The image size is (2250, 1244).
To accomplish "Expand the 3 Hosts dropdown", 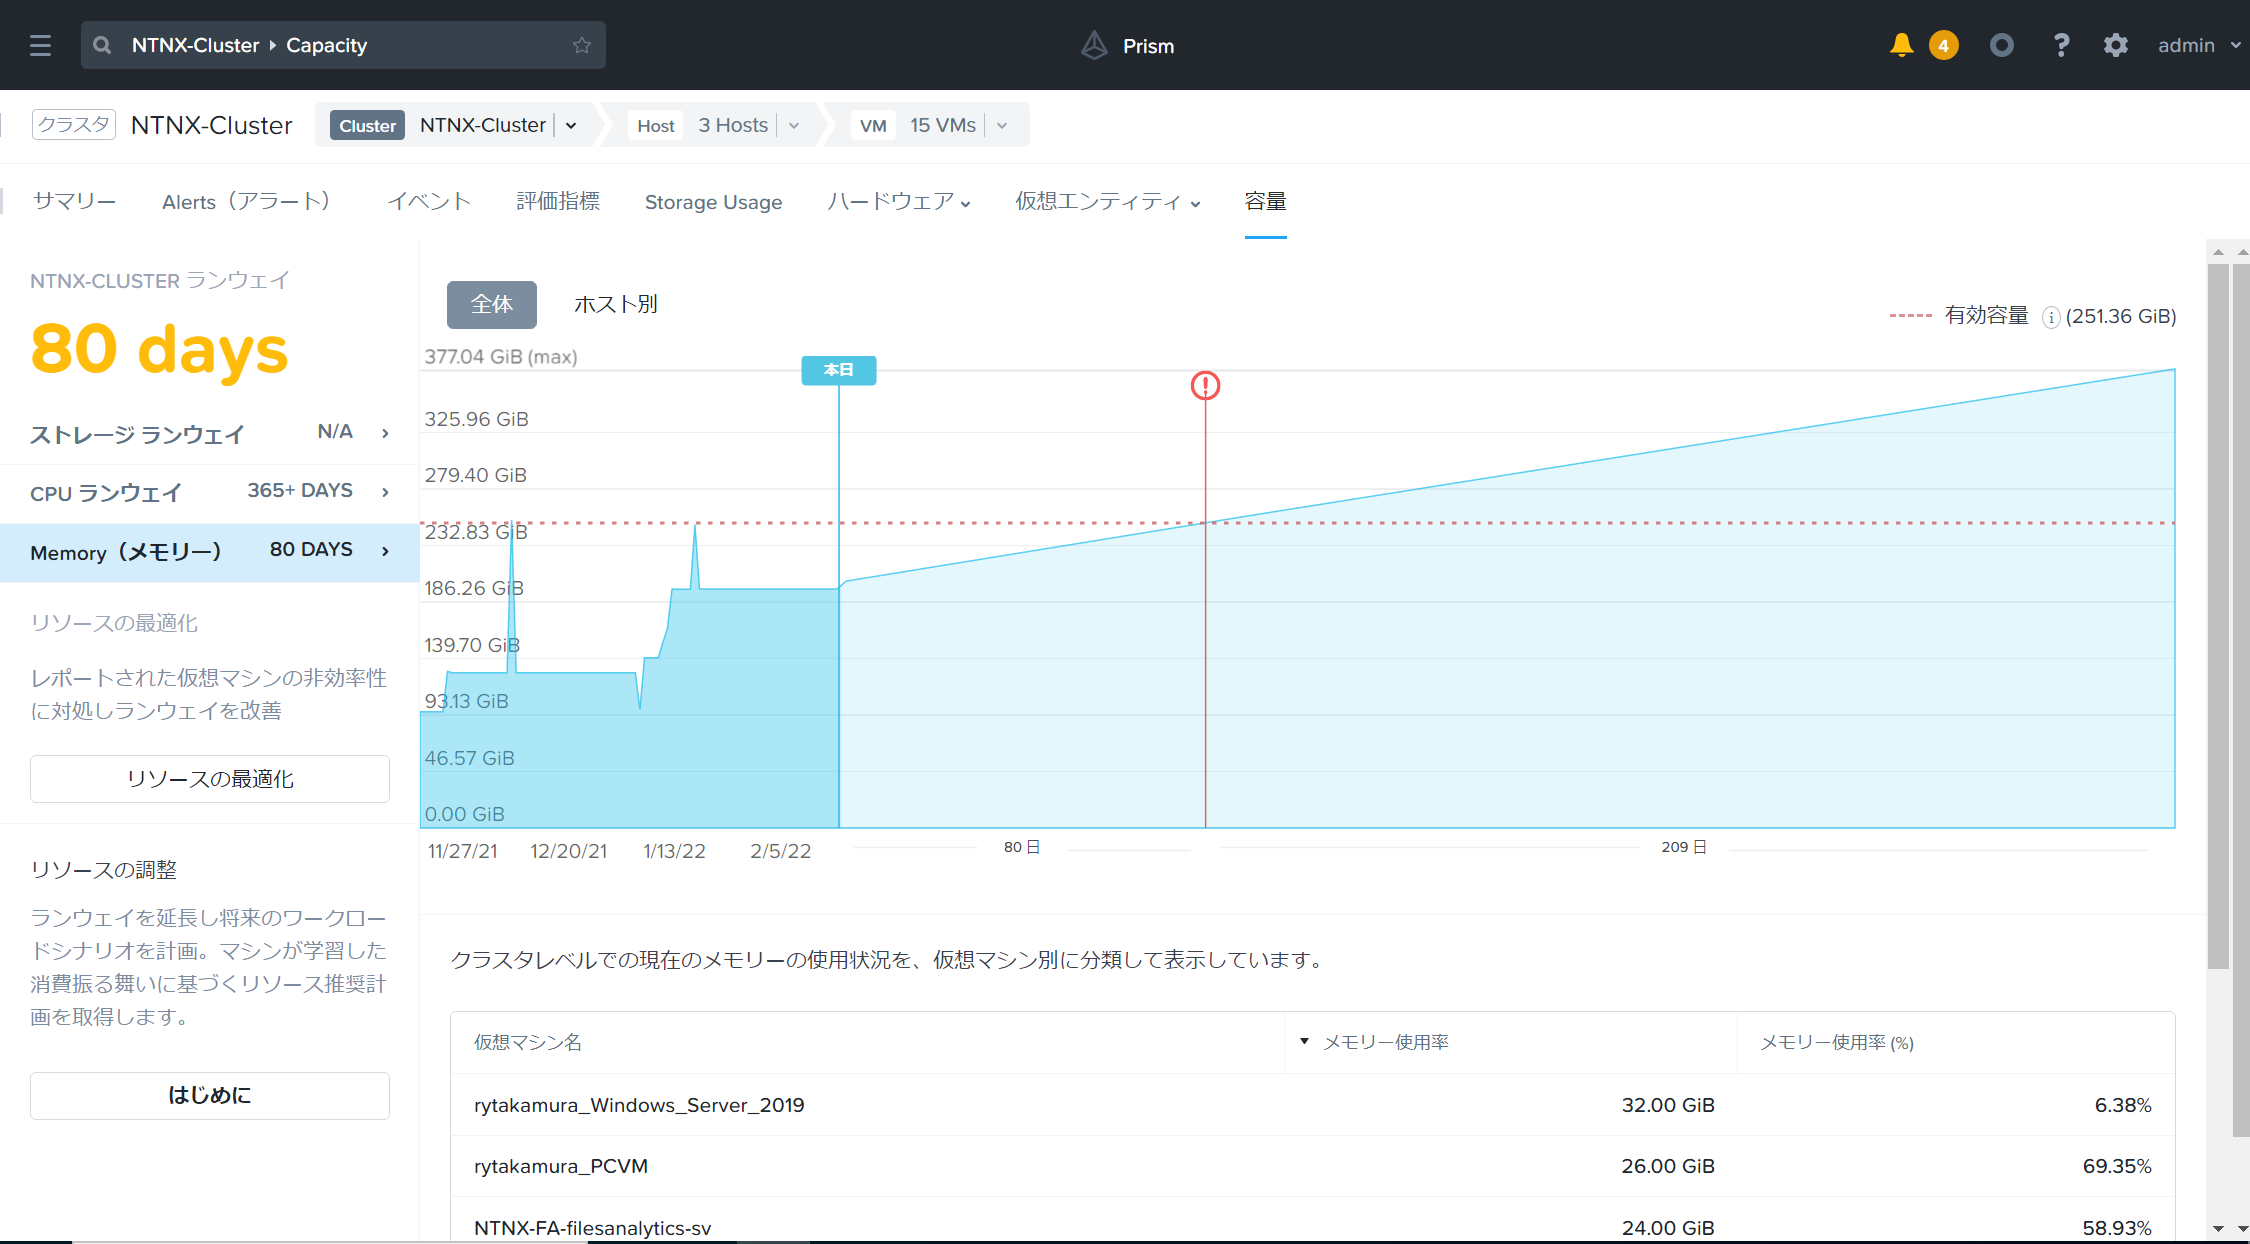I will click(794, 126).
